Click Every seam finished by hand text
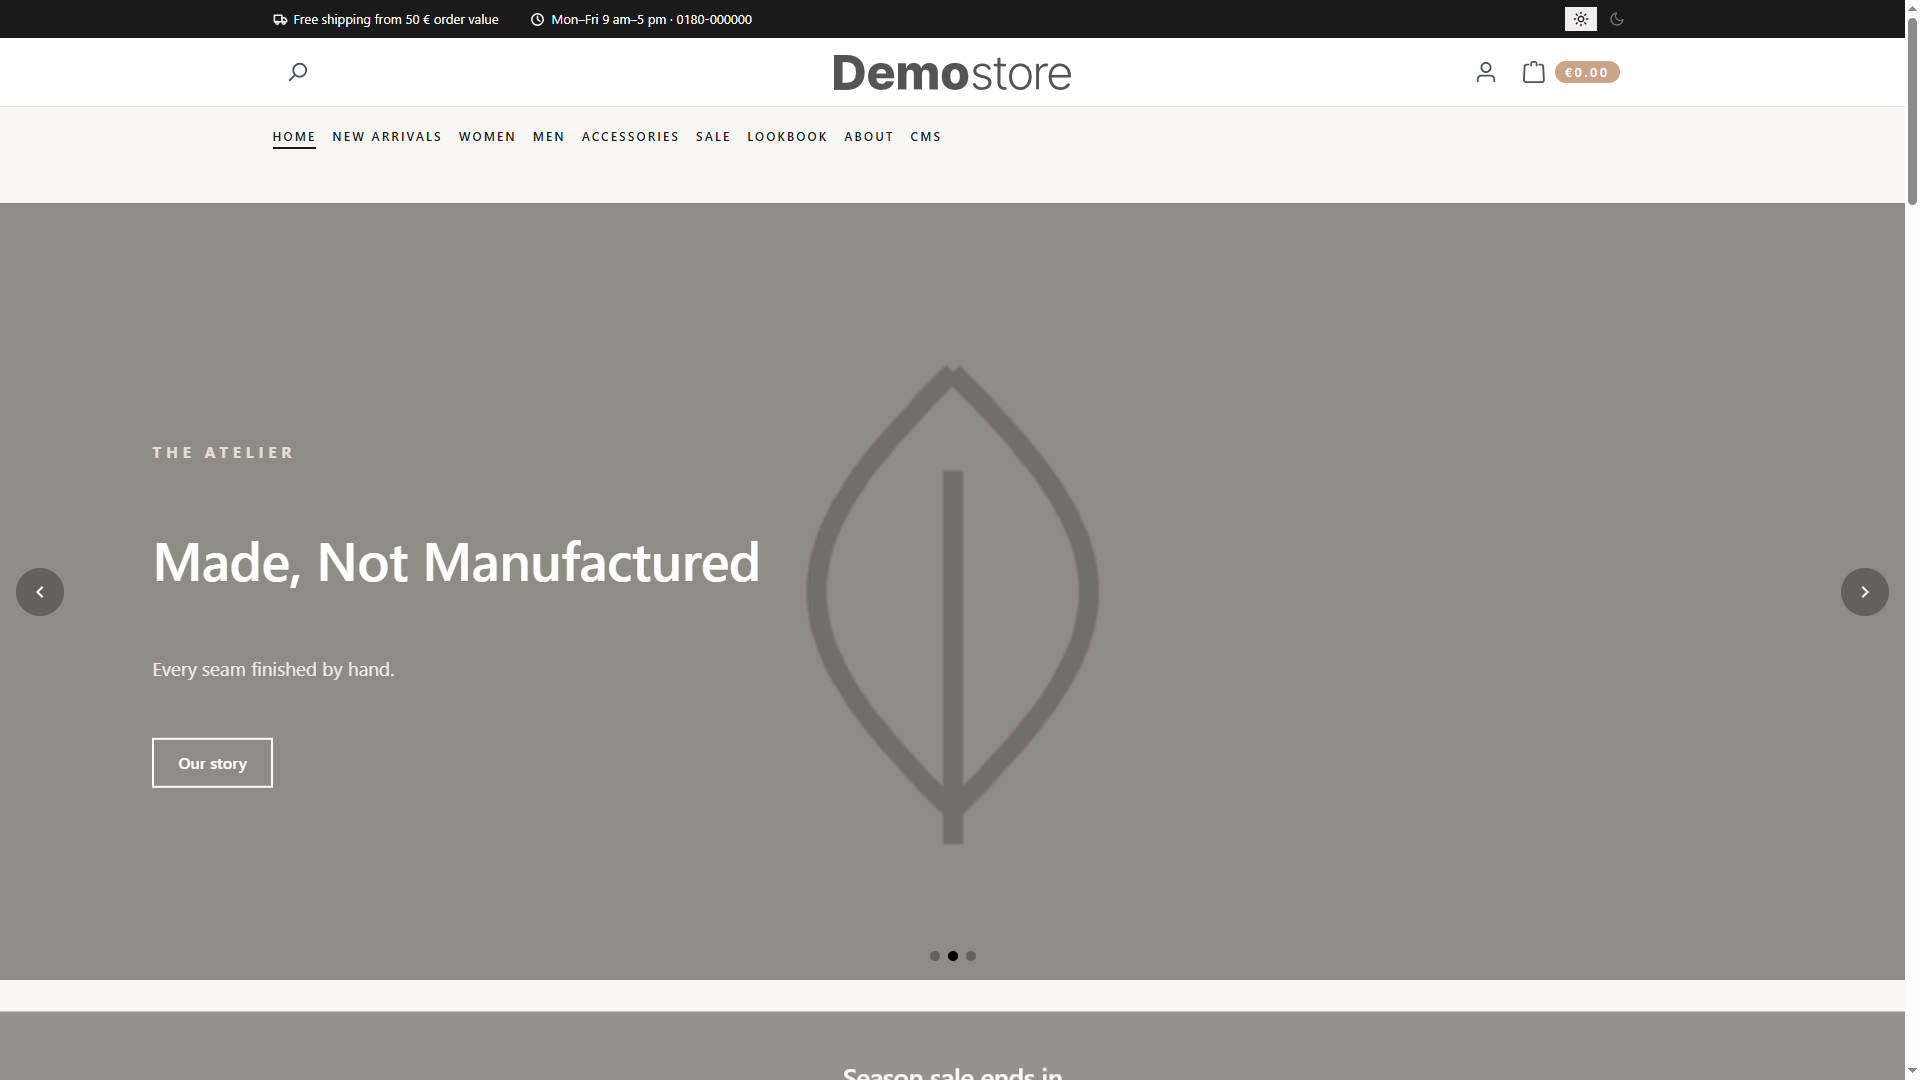Screen dimensions: 1920x1080 click(273, 670)
